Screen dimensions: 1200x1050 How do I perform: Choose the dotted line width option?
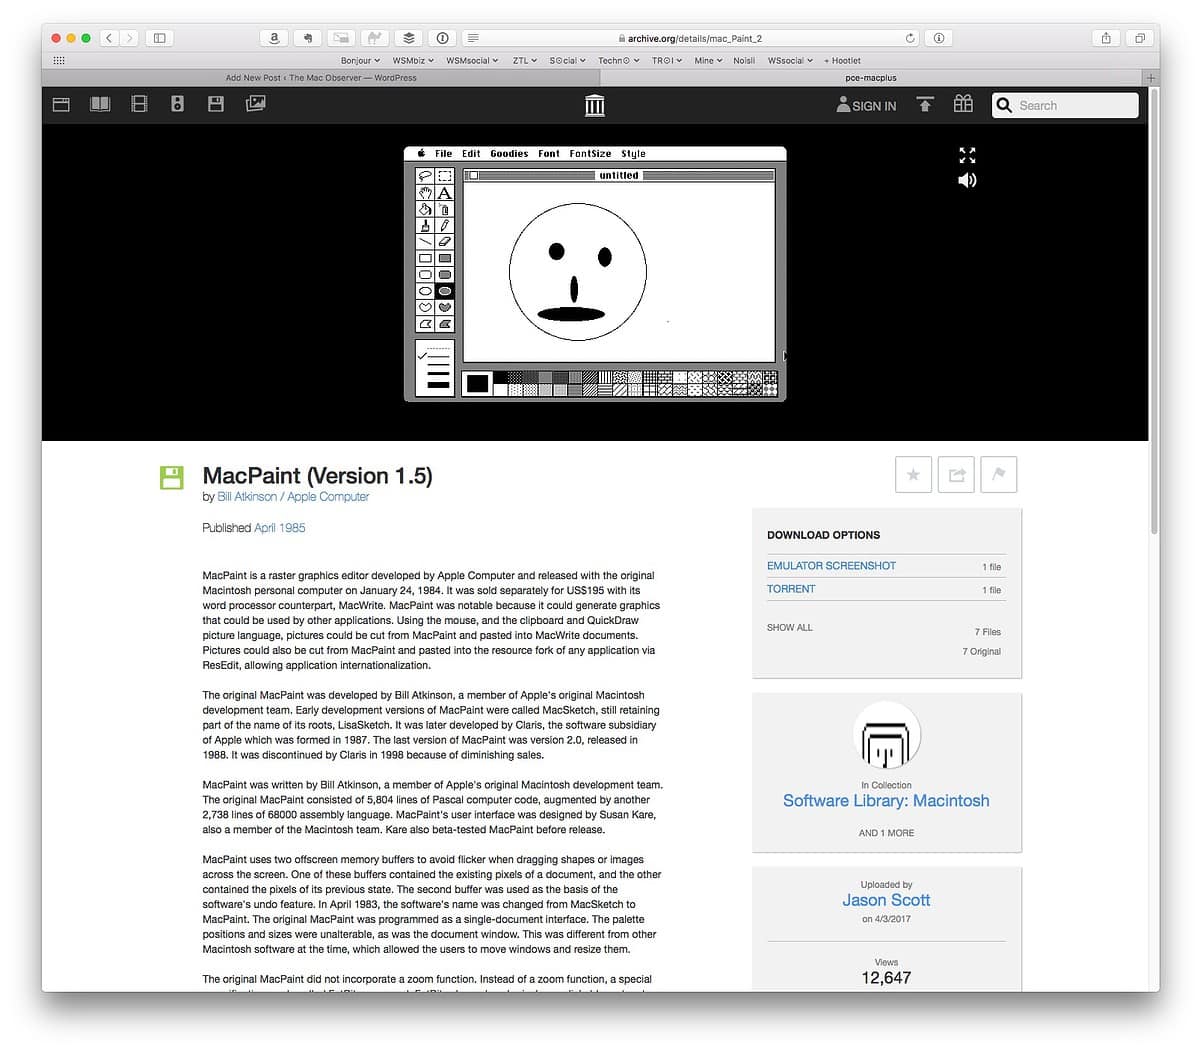coord(438,348)
